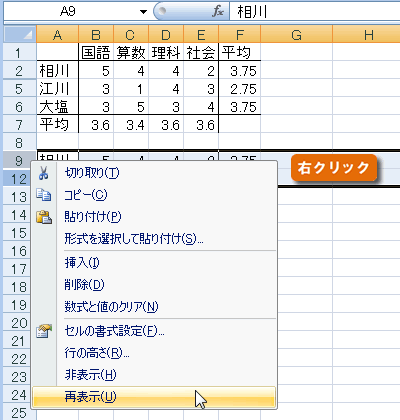Image resolution: width=400 pixels, height=420 pixels.
Task: Click the Format Cells icon
Action: (44, 331)
